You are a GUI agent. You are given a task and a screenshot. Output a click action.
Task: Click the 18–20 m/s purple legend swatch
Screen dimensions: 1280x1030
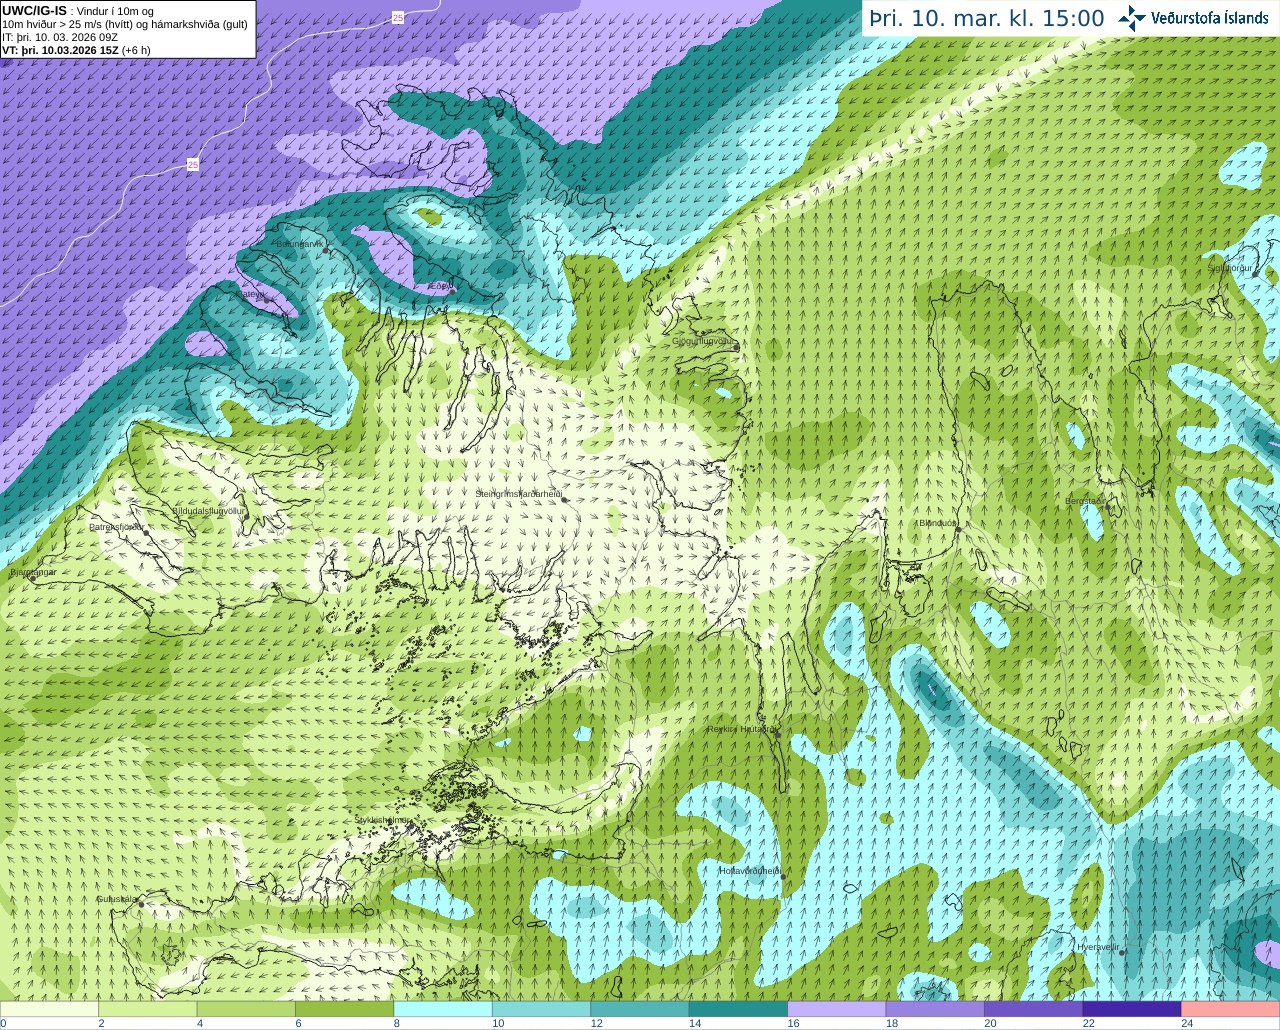tap(935, 1009)
